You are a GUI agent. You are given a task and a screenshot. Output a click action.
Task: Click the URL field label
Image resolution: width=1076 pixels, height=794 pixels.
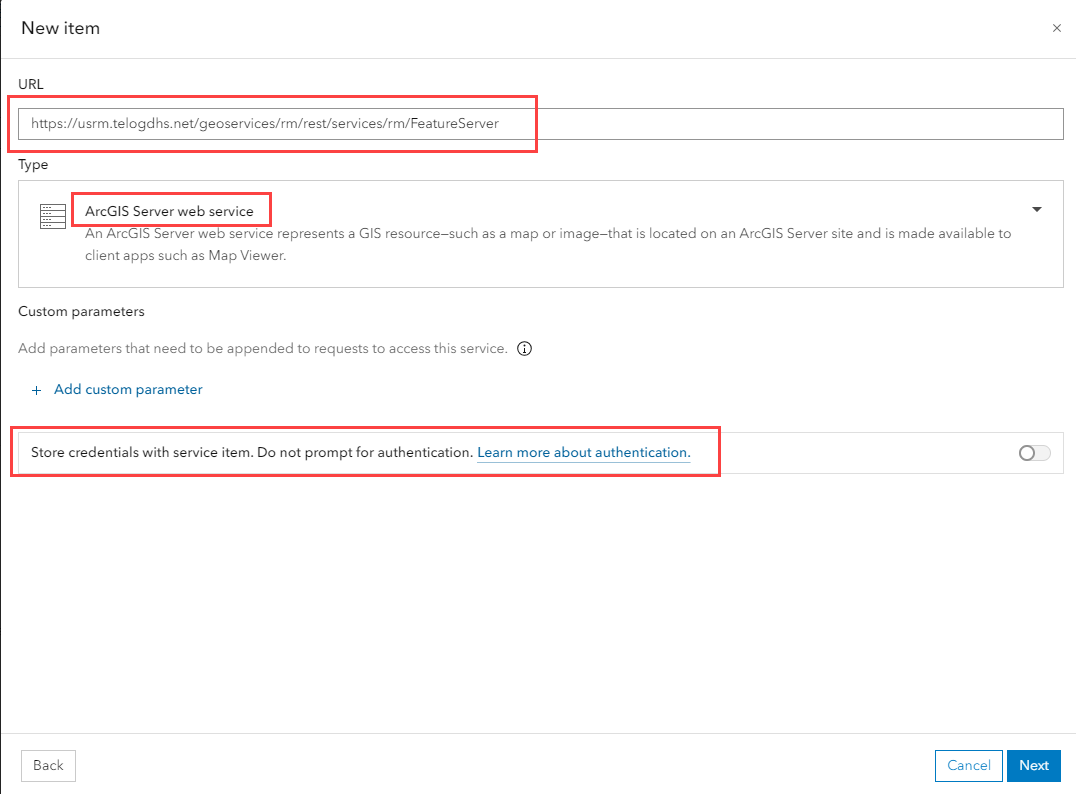tap(31, 84)
